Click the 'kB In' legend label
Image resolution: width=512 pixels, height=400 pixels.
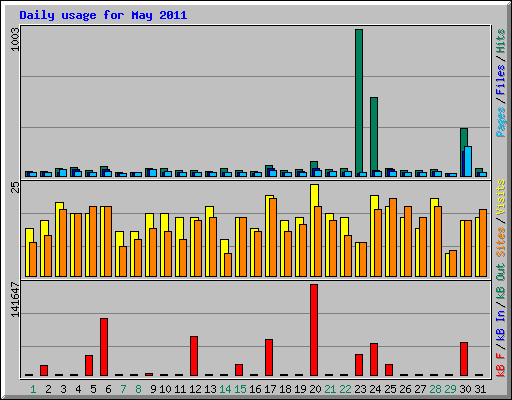501,326
